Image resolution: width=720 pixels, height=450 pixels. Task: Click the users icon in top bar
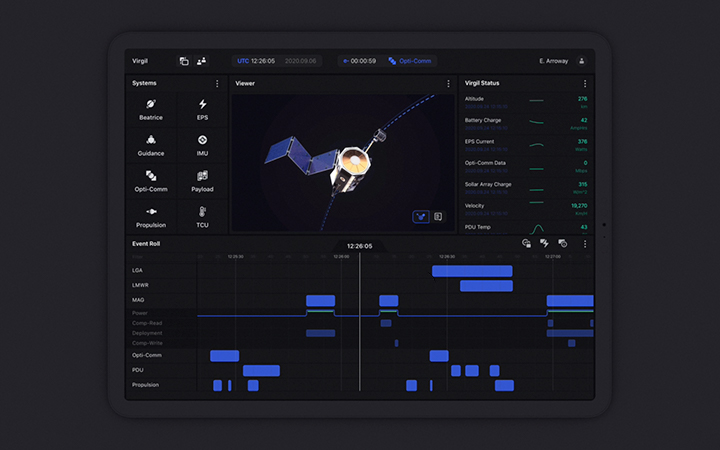click(x=201, y=61)
